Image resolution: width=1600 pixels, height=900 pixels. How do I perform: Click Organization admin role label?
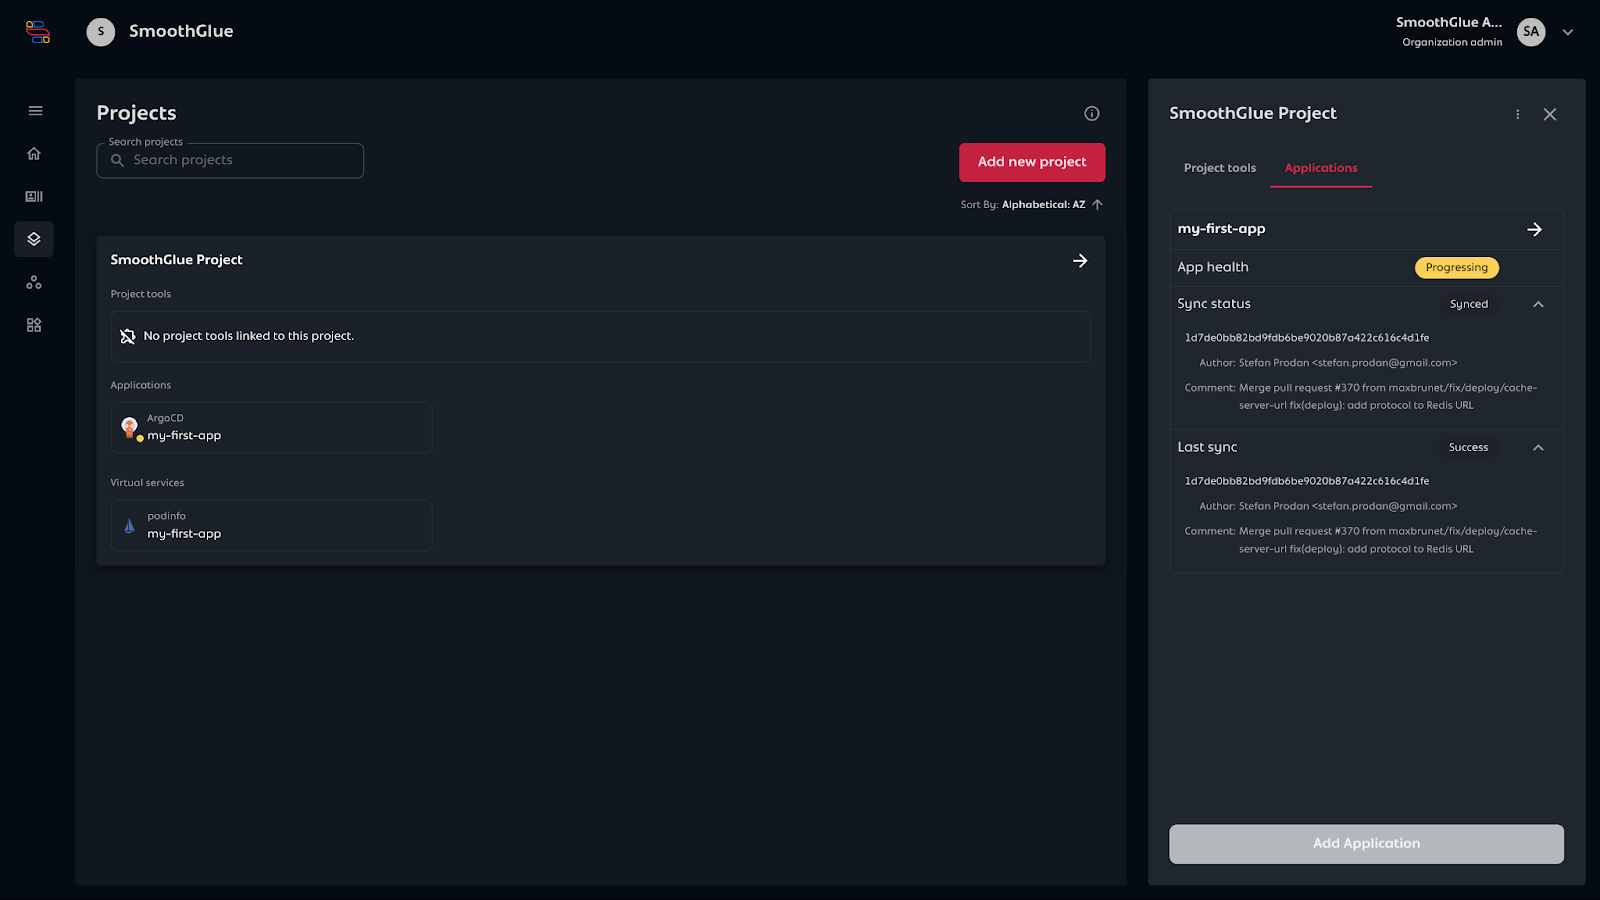[1452, 42]
